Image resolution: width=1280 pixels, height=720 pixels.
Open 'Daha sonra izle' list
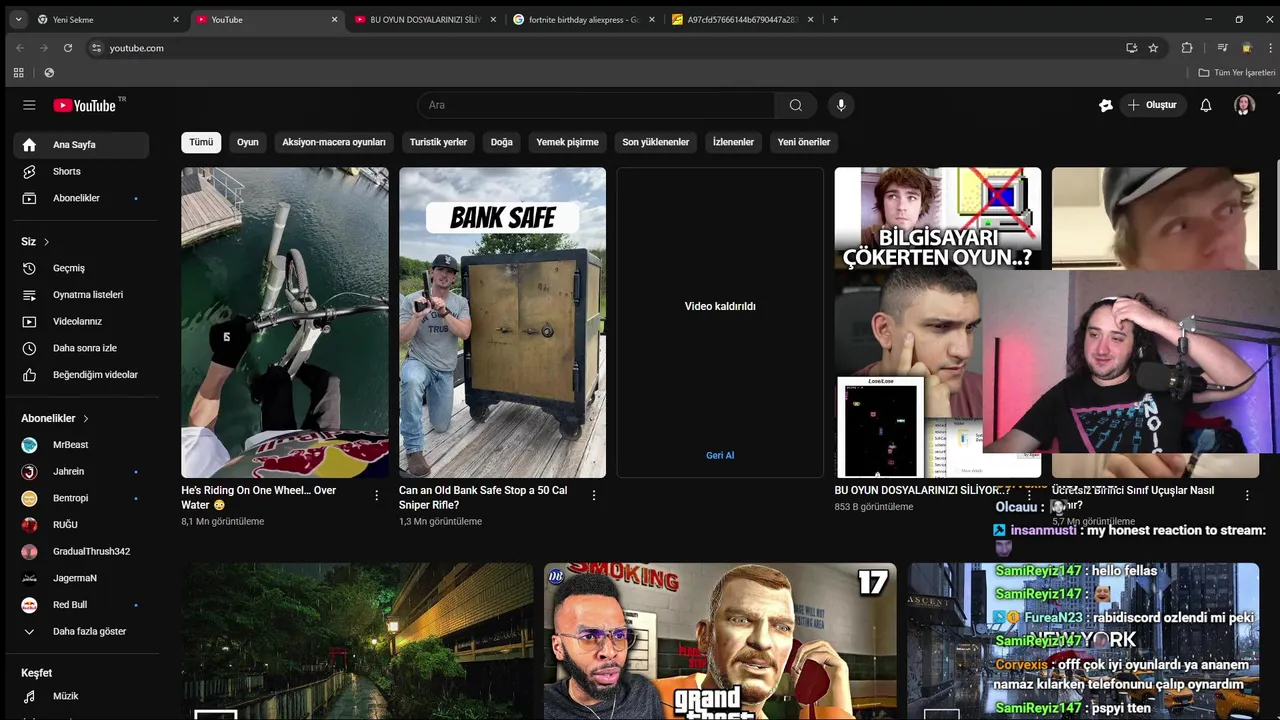(x=81, y=348)
